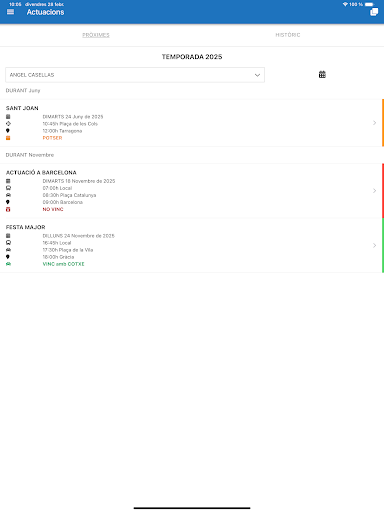Expand Sant Joan event details chevron
Viewport: 384px width, 512px height.
pyautogui.click(x=374, y=123)
